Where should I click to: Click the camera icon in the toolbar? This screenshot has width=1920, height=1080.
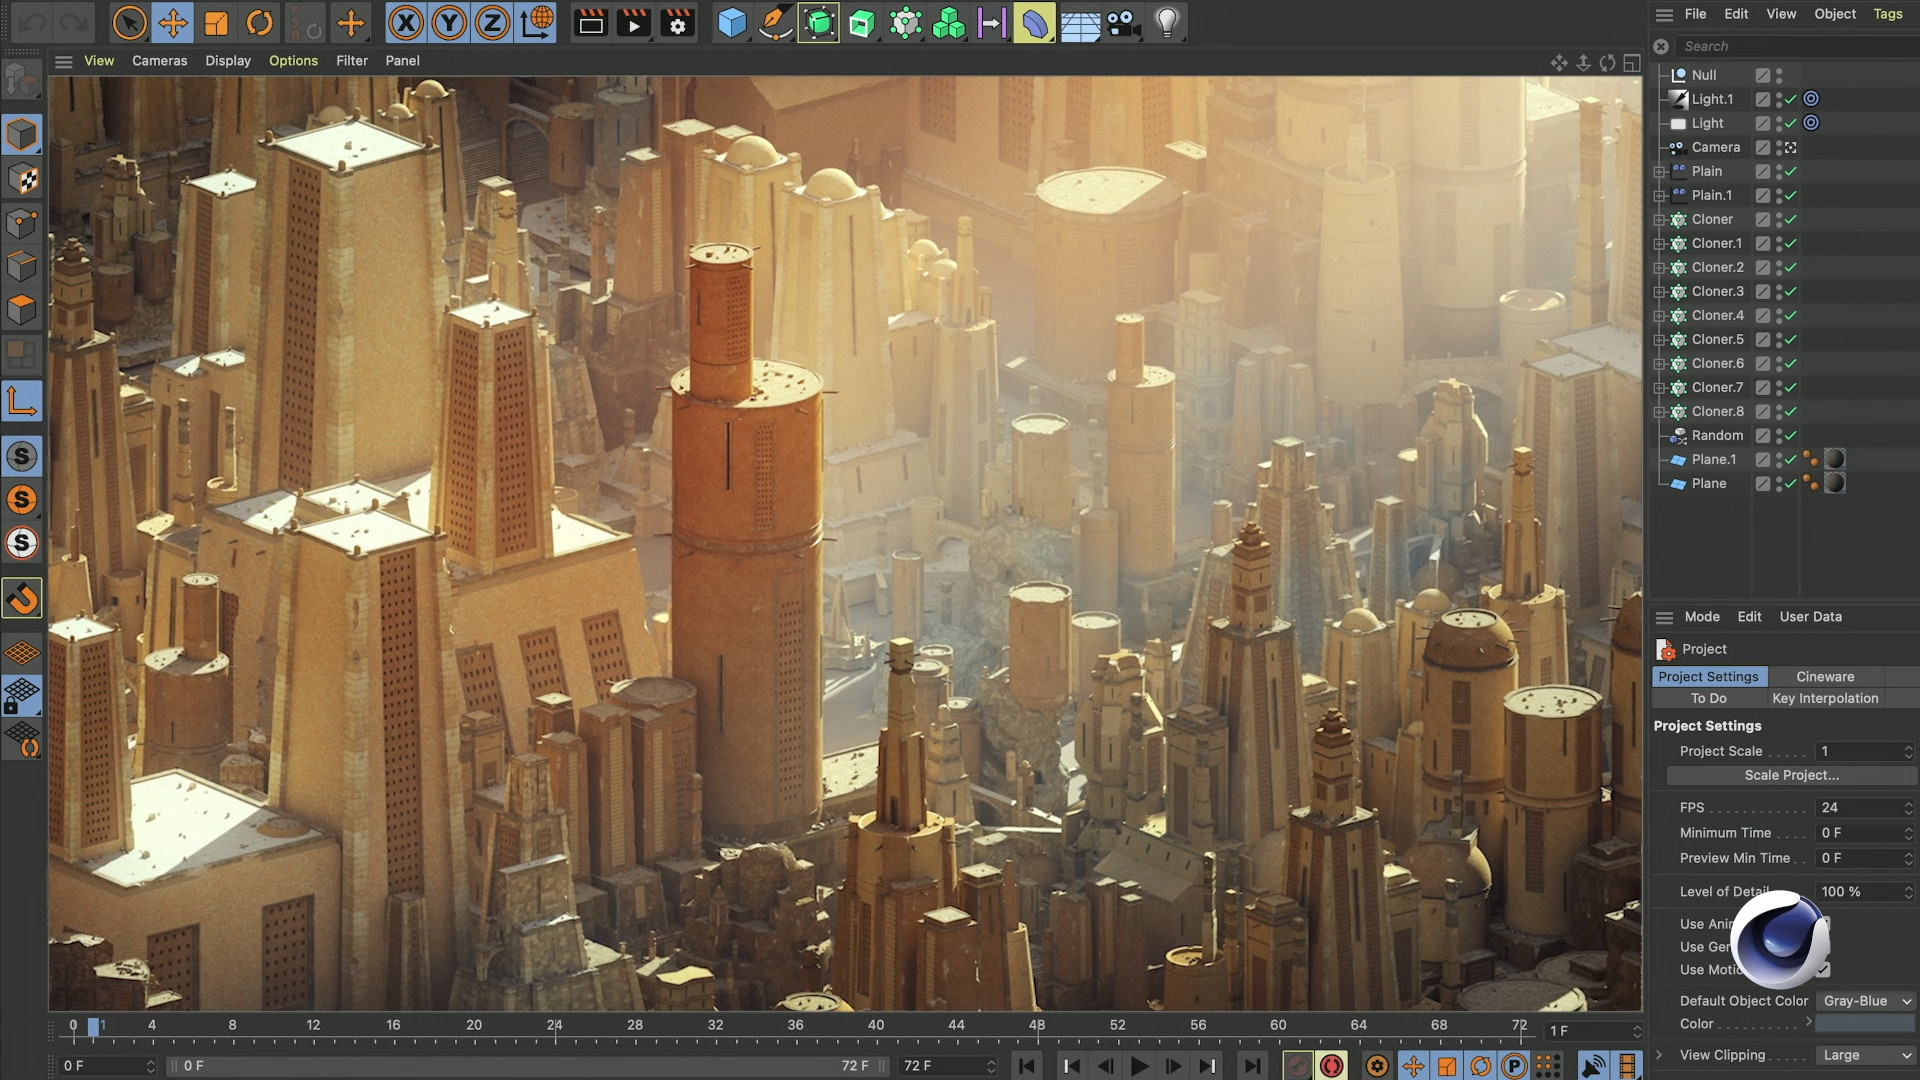click(x=1120, y=22)
